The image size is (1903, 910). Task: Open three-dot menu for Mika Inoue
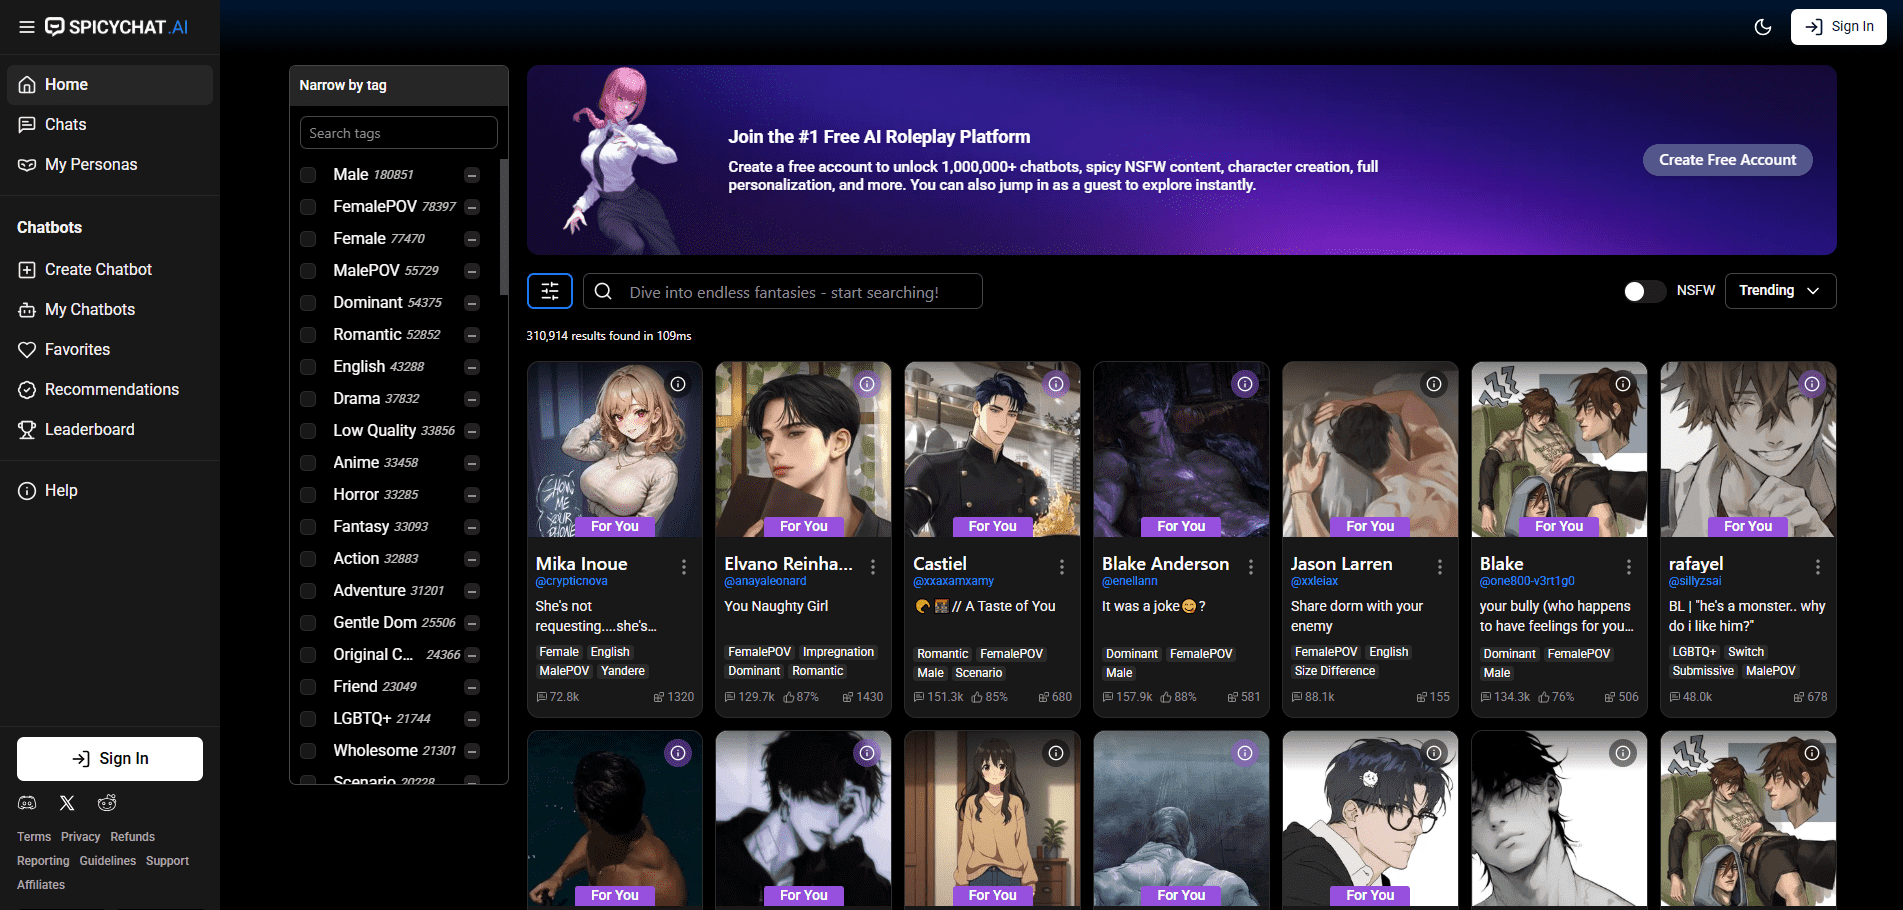click(x=684, y=567)
